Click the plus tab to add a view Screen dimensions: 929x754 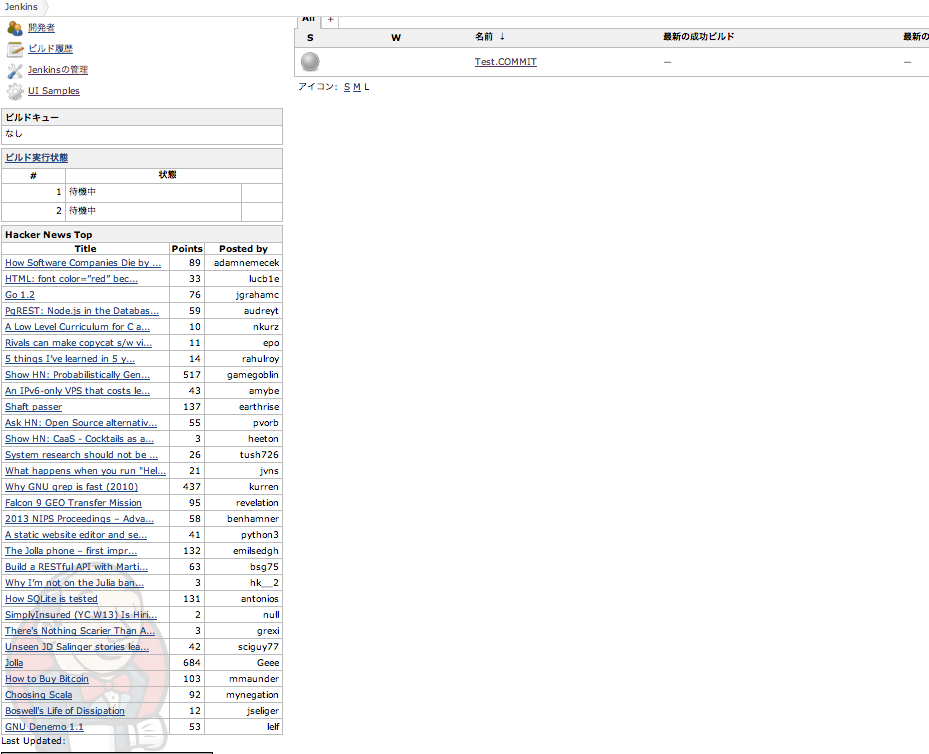[331, 20]
